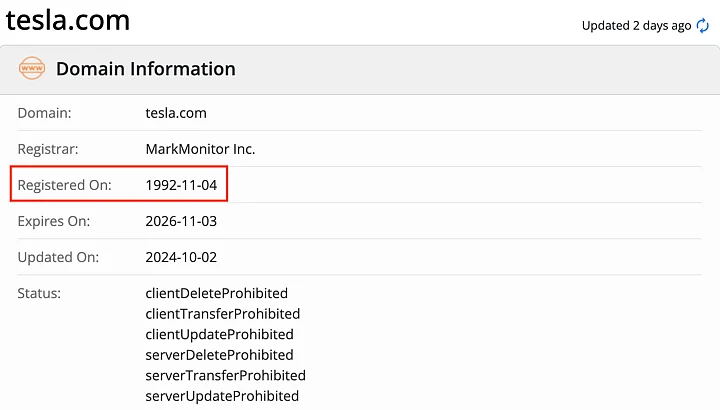
Task: Click the orange www domain icon
Action: tap(32, 69)
